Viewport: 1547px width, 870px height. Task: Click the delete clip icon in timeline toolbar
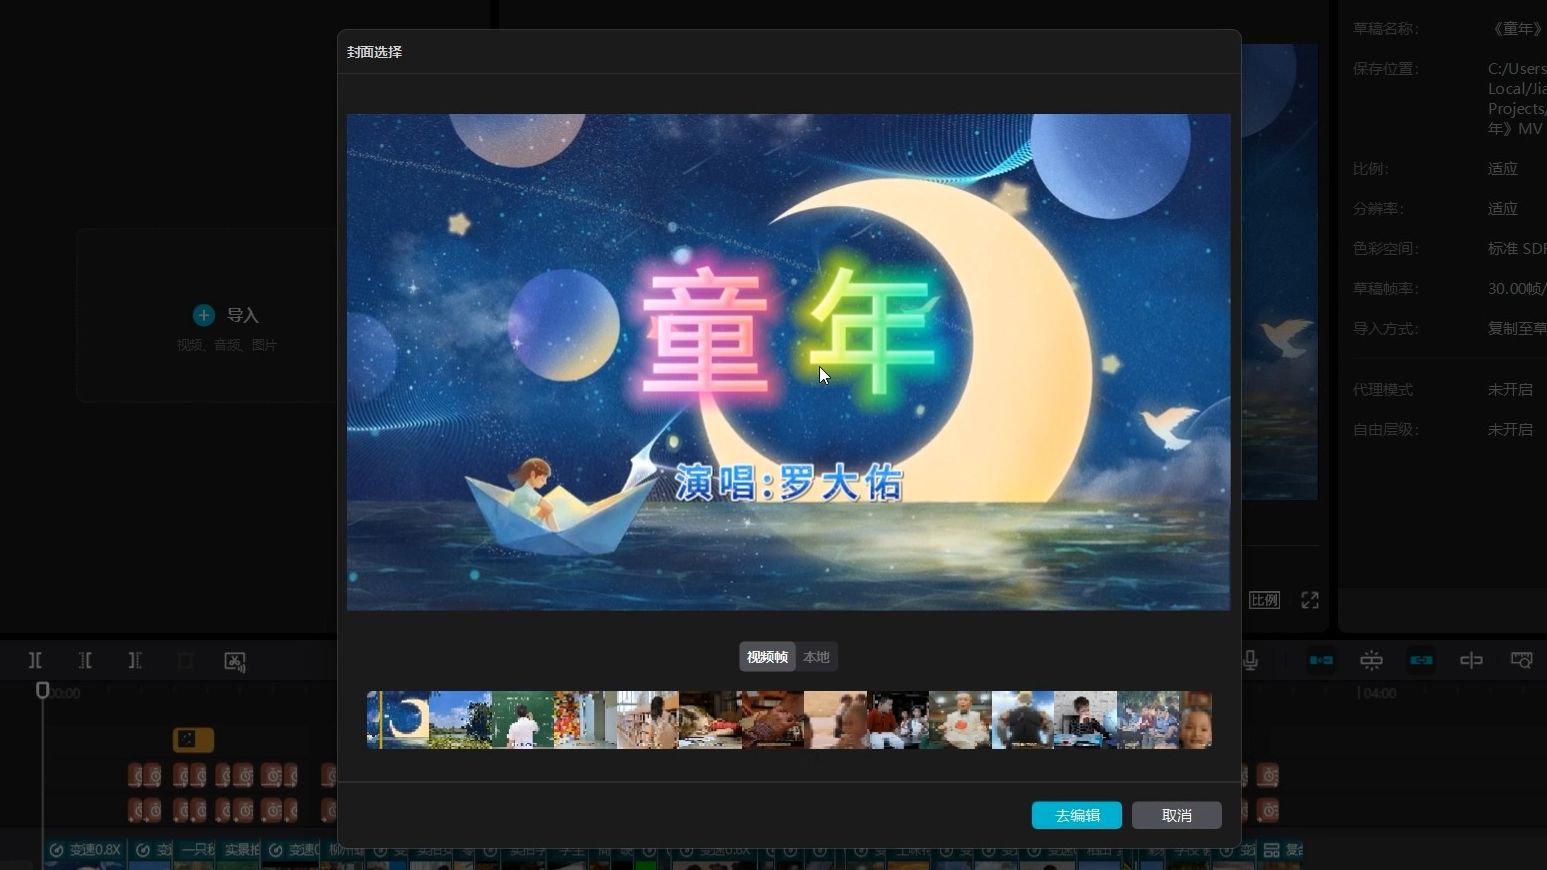(185, 660)
